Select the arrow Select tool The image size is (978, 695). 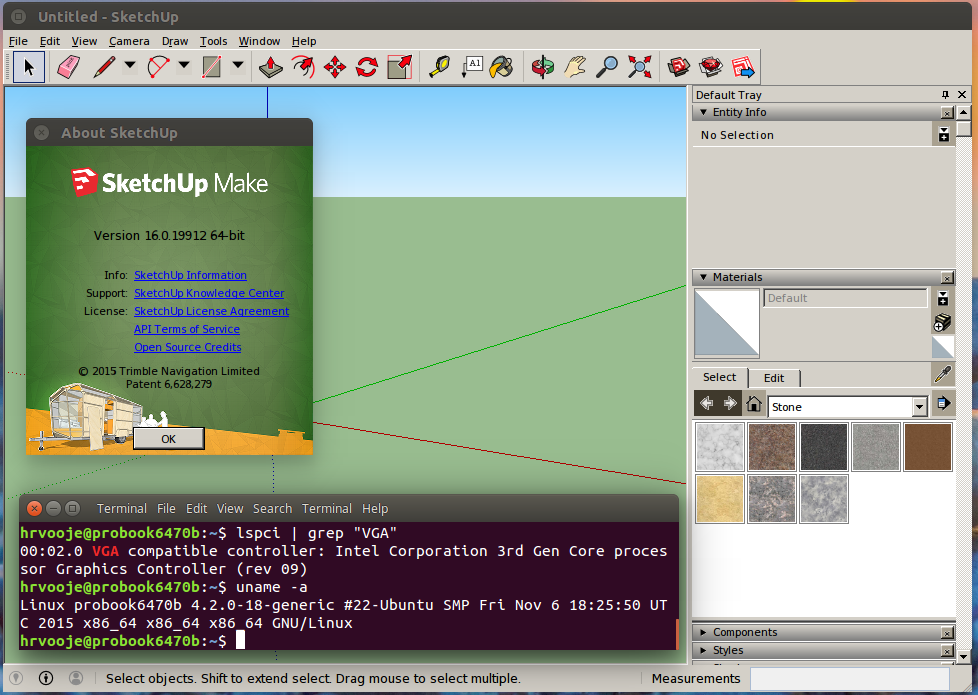click(x=29, y=67)
